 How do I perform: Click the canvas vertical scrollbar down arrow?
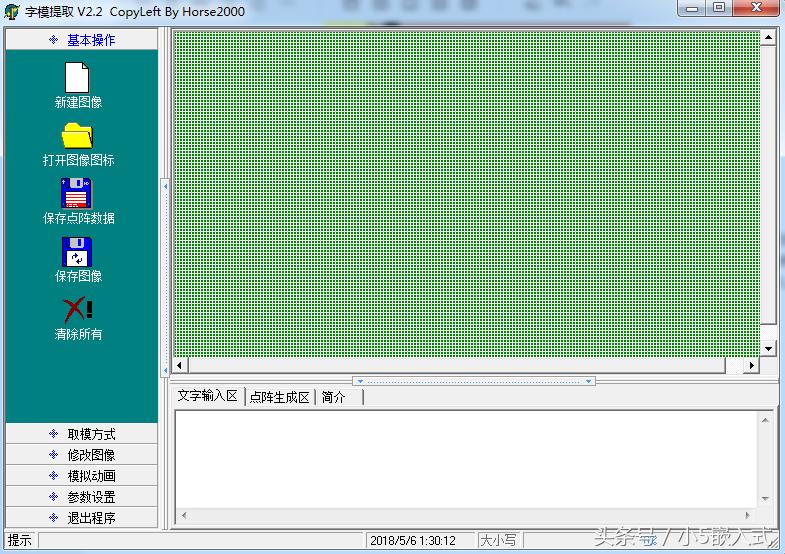(x=768, y=348)
